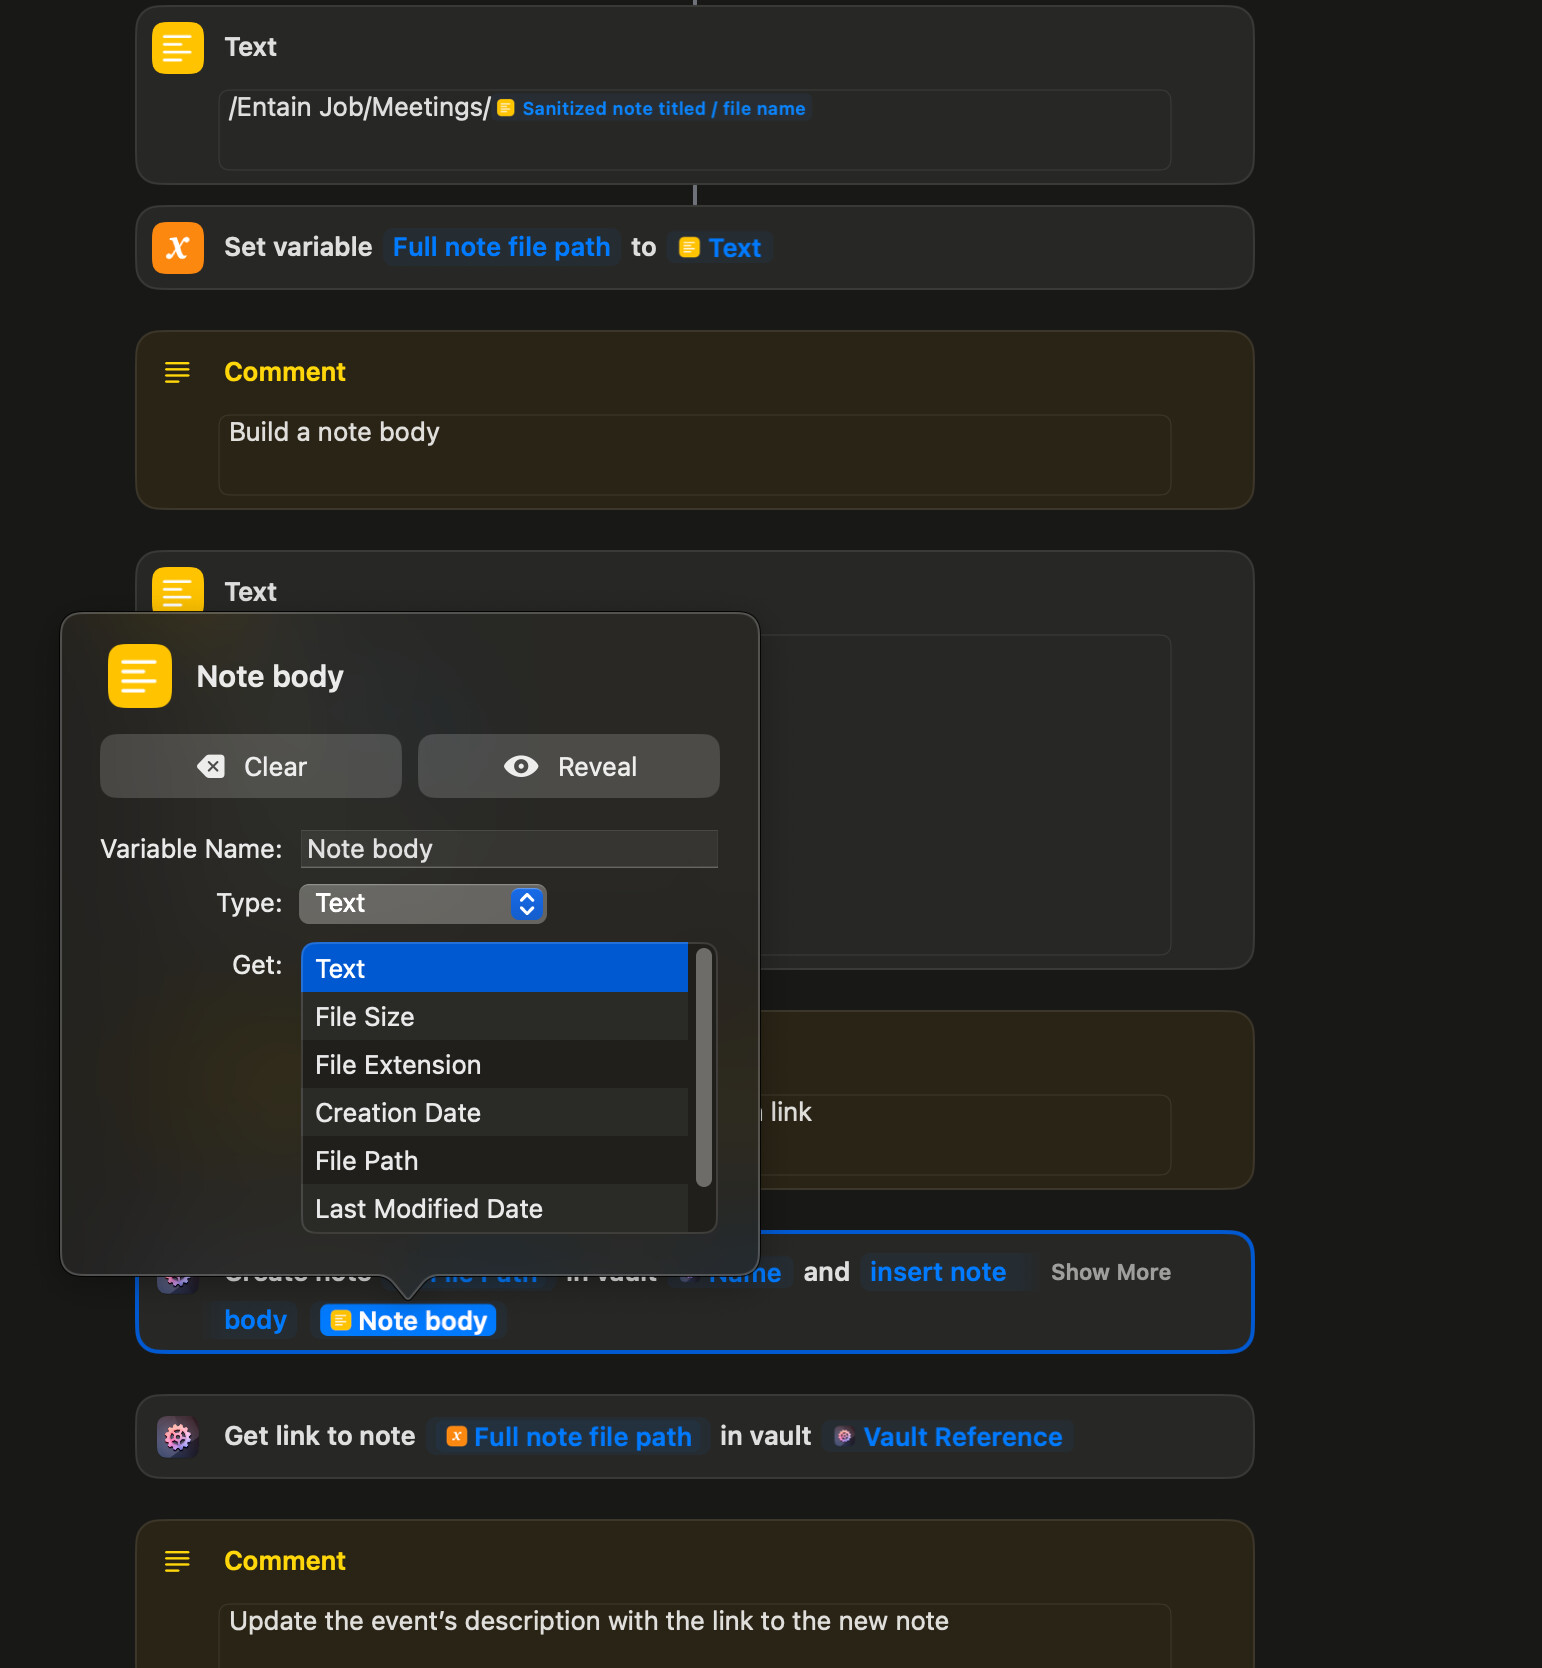Open the 'insert note' option selector
This screenshot has height=1668, width=1542.
pos(937,1272)
